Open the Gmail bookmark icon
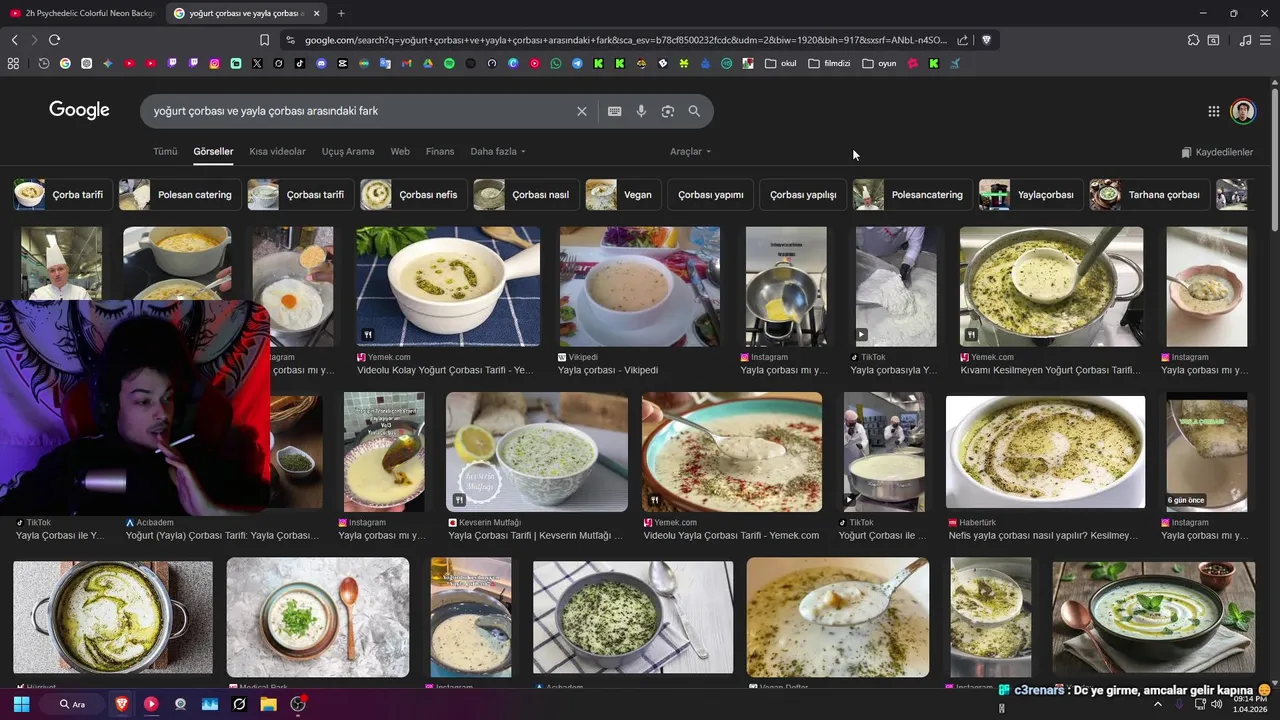The width and height of the screenshot is (1280, 720). pyautogui.click(x=406, y=63)
